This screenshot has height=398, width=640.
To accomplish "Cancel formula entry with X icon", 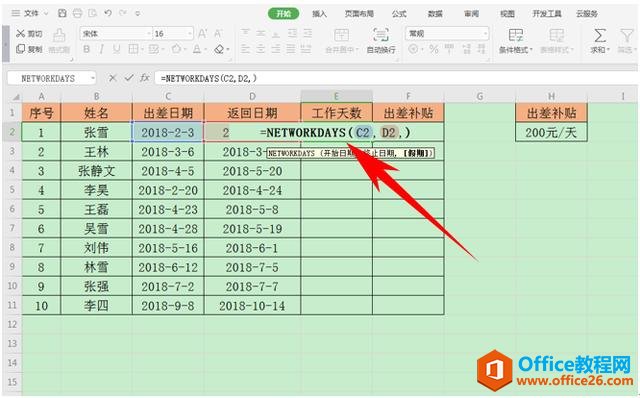I will click(x=113, y=78).
